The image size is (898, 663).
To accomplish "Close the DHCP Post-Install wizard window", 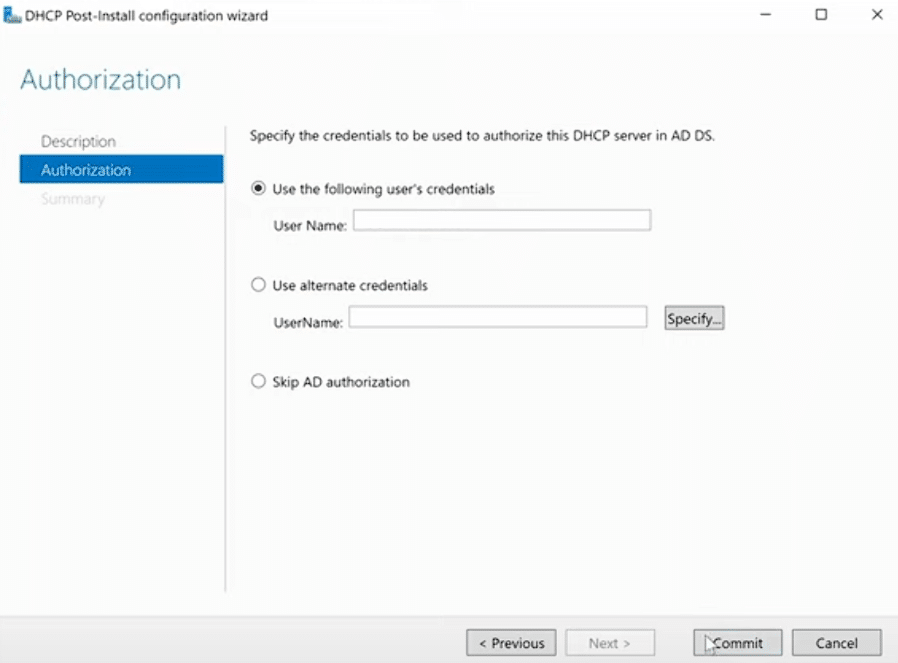I will tap(877, 15).
